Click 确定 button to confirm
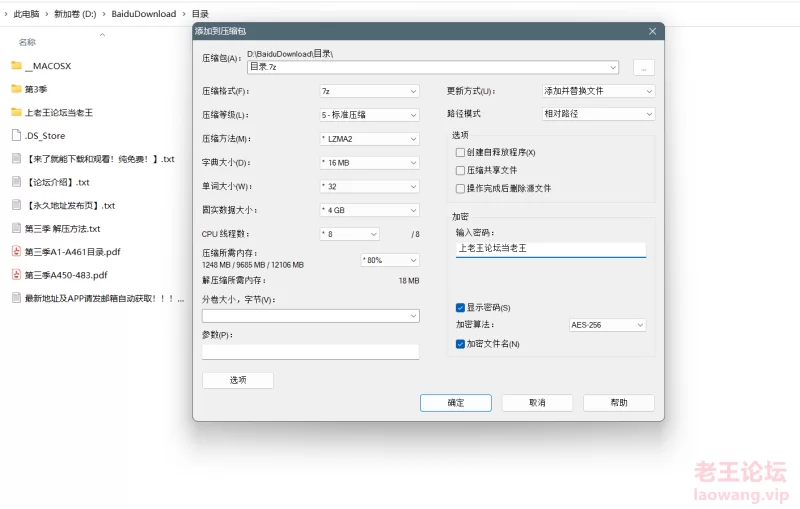Screen dimensions: 800x509 click(x=456, y=403)
